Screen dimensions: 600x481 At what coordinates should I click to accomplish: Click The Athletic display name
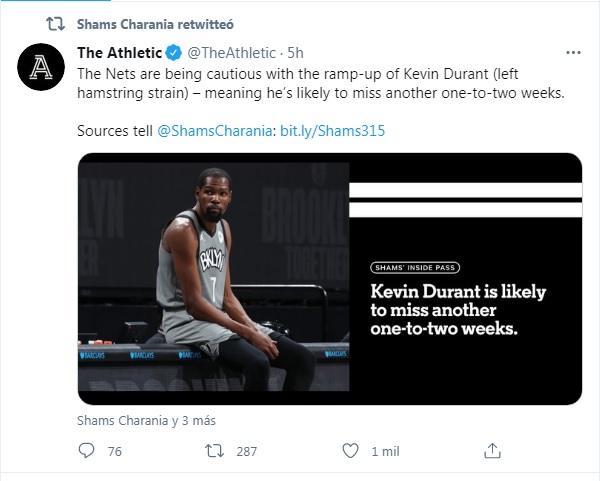click(x=119, y=53)
